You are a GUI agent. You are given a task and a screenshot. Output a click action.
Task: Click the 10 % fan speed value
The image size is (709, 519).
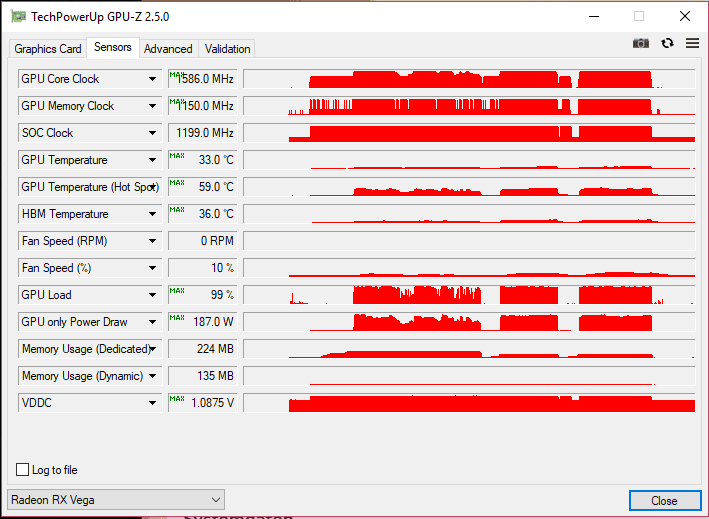pos(203,268)
